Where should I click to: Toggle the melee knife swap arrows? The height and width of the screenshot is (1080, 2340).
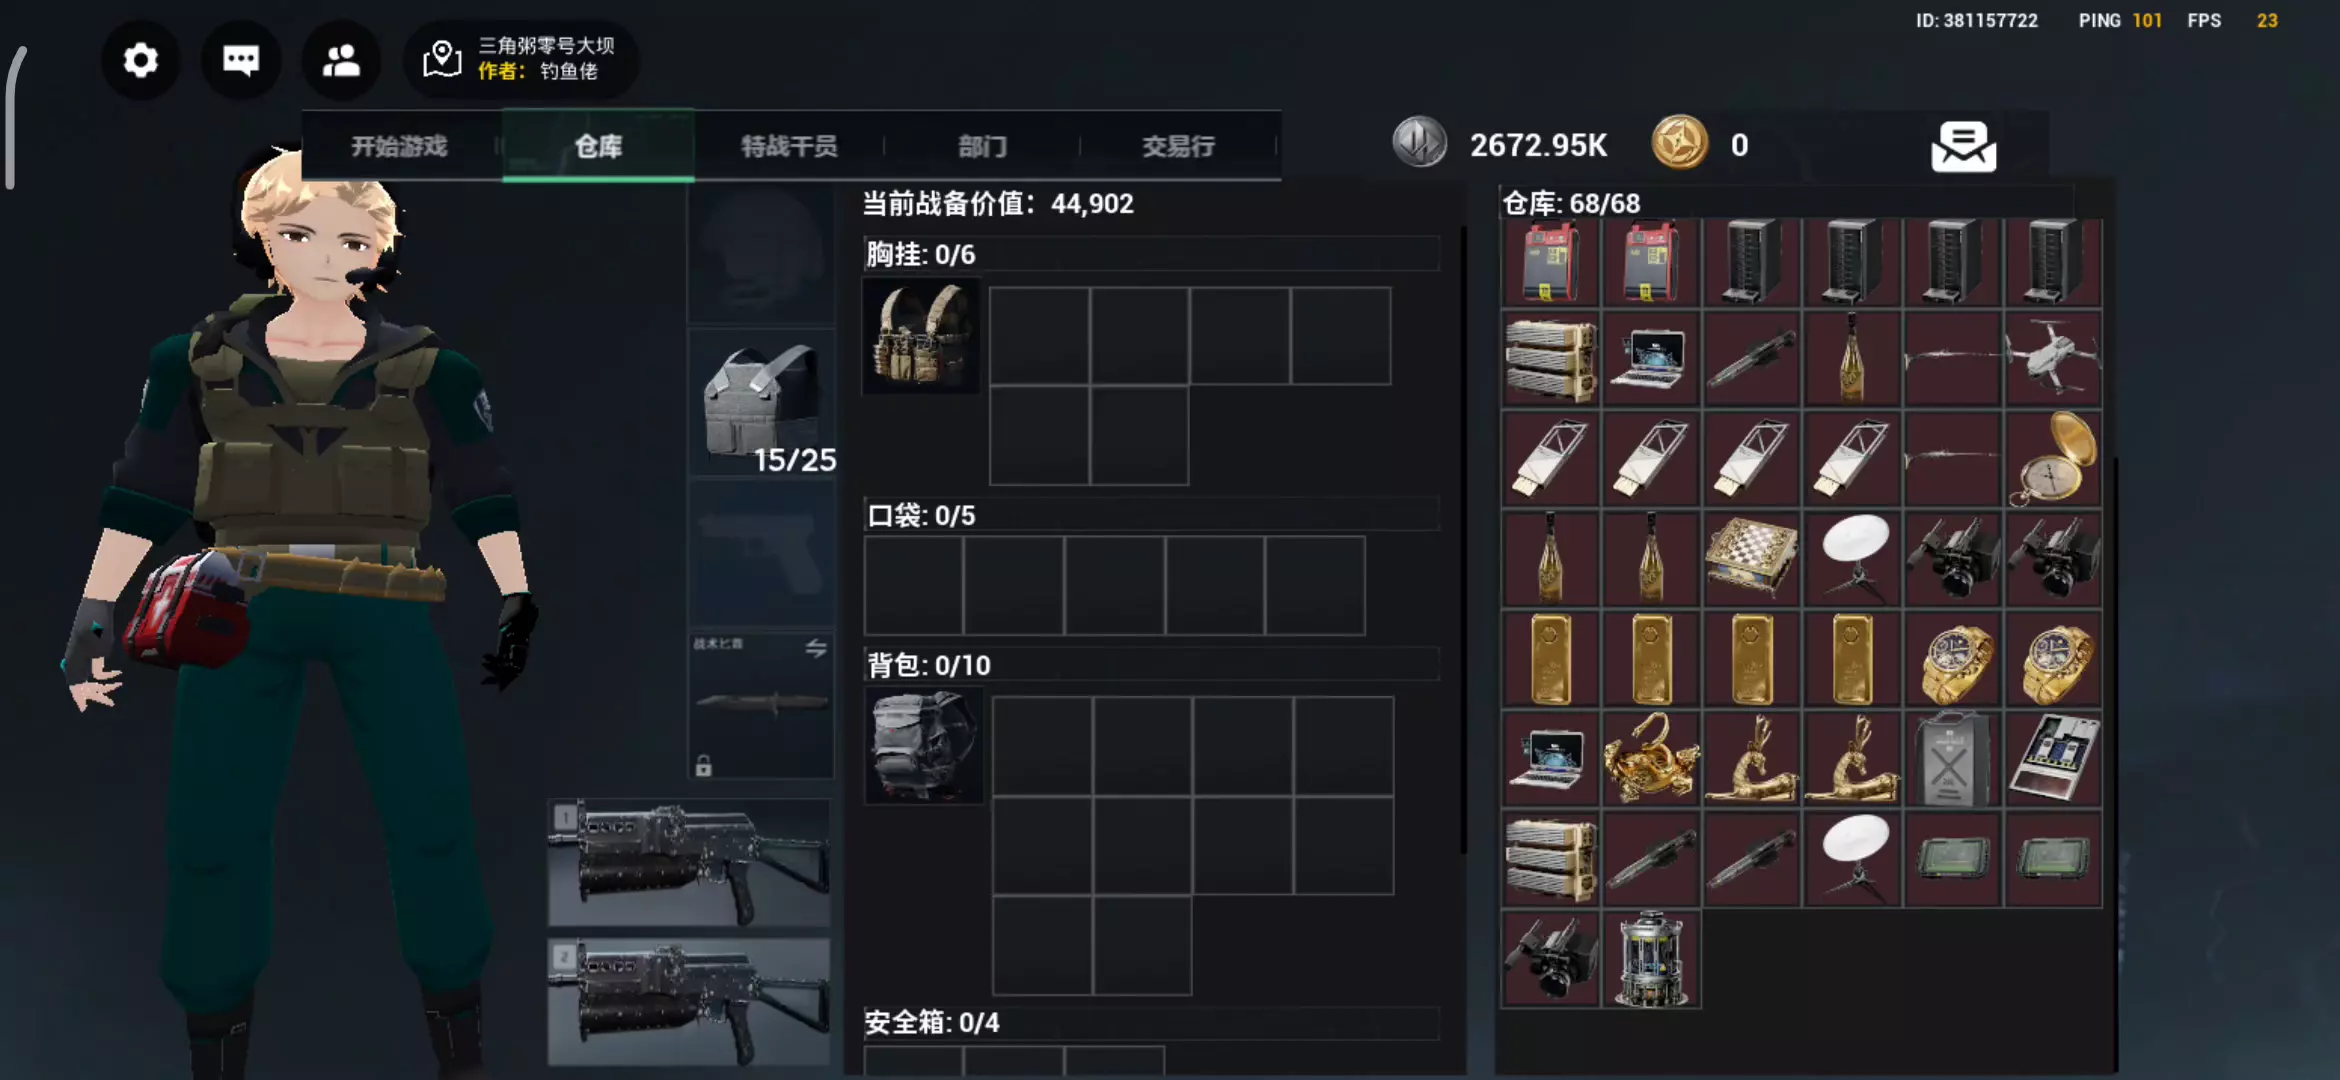click(816, 648)
